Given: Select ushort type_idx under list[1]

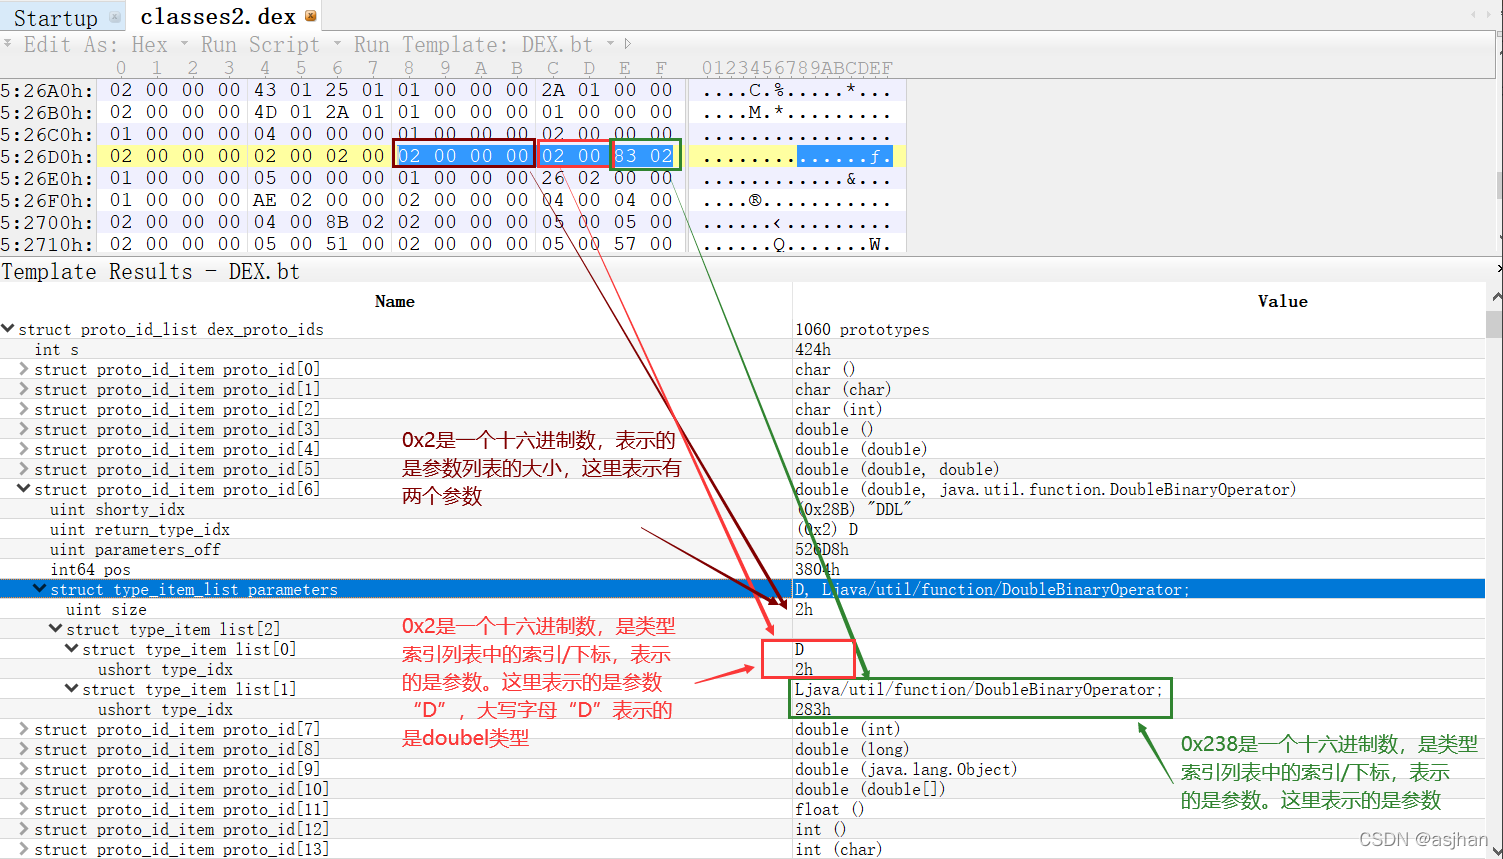Looking at the screenshot, I should 742,709.
